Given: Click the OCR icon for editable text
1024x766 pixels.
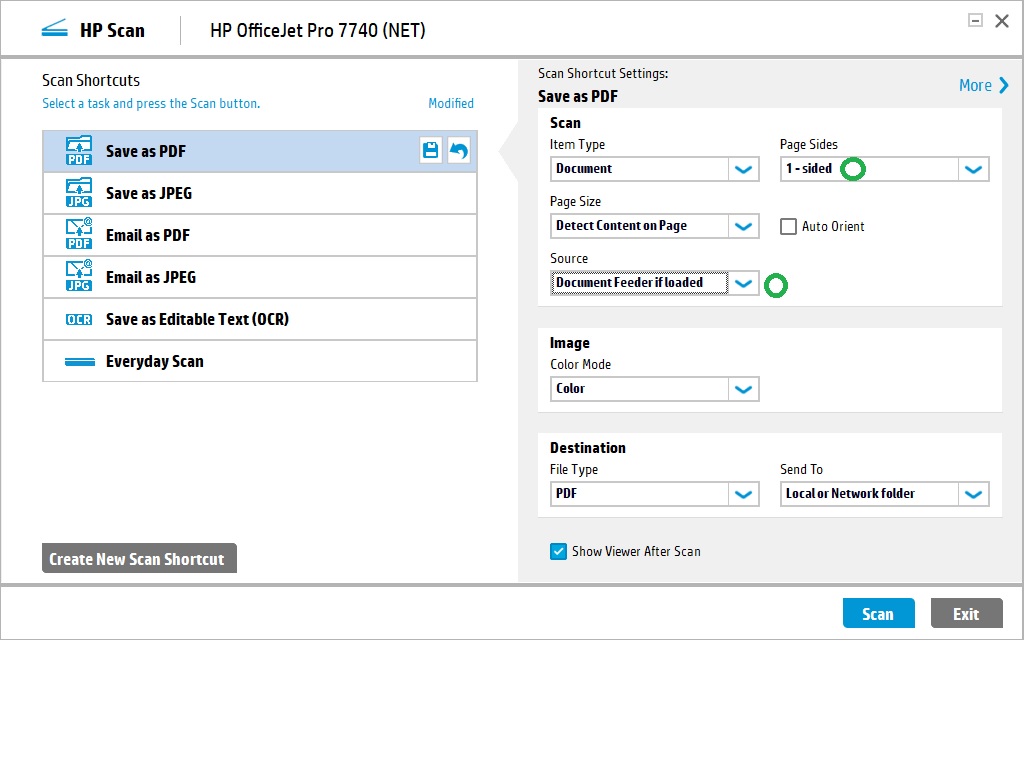Looking at the screenshot, I should [78, 319].
